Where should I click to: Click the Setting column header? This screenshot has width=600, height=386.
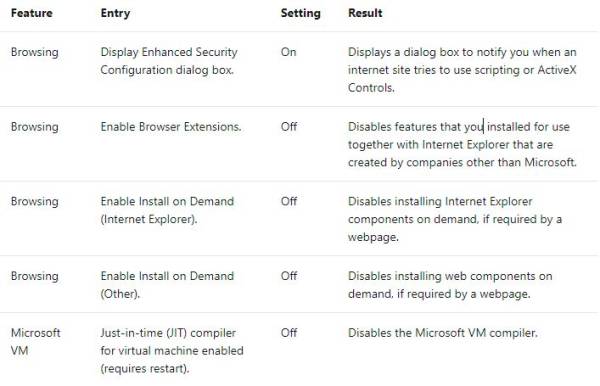(x=300, y=13)
